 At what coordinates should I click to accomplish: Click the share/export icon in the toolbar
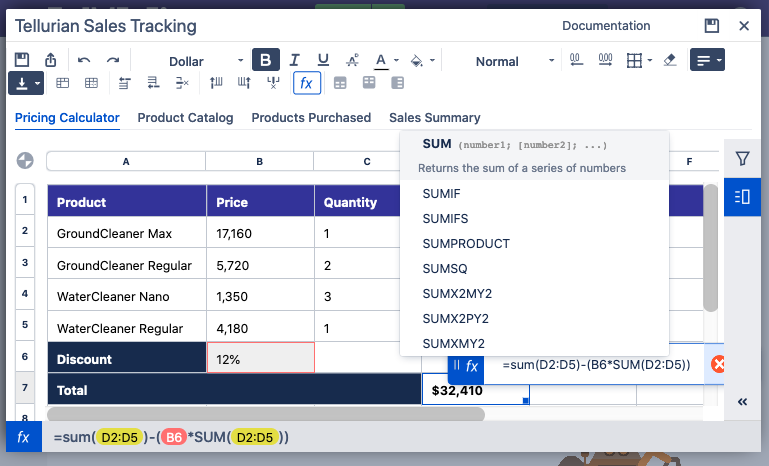[x=51, y=60]
